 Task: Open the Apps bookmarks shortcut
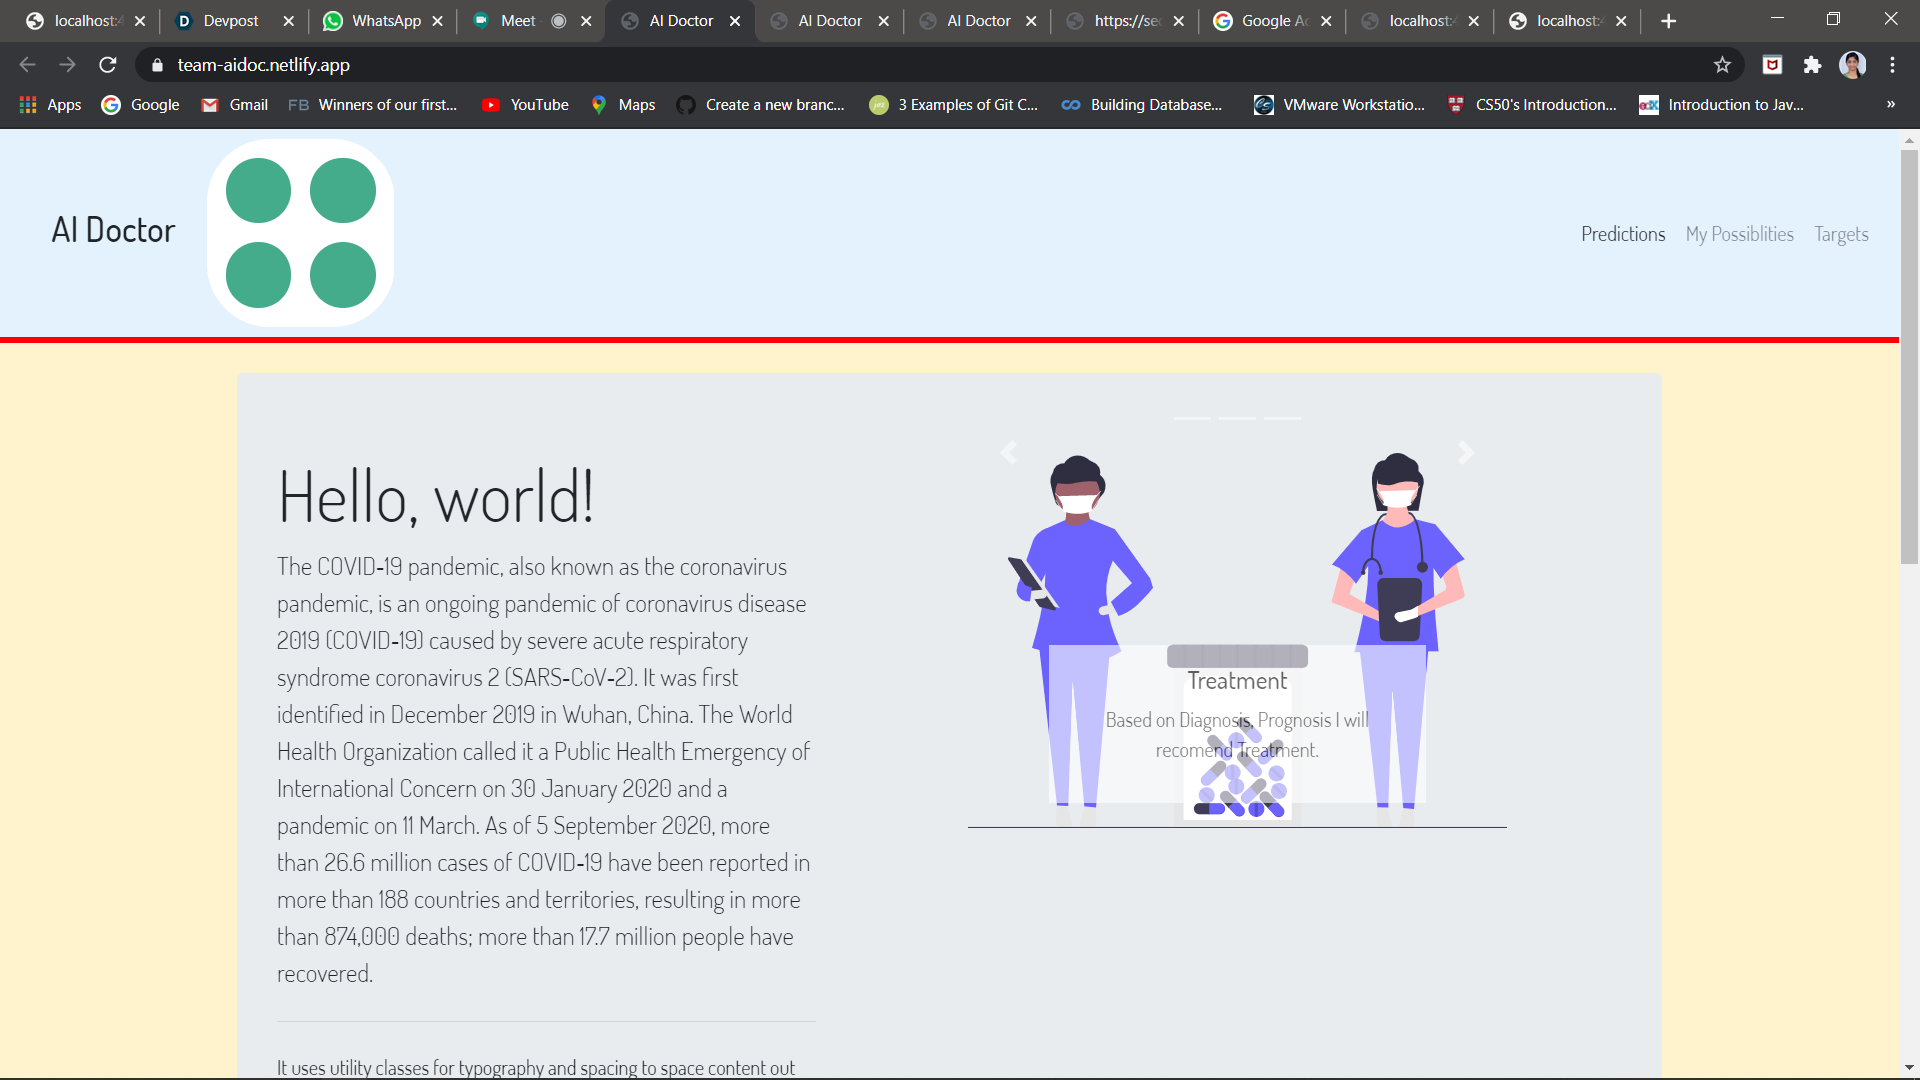click(x=50, y=105)
